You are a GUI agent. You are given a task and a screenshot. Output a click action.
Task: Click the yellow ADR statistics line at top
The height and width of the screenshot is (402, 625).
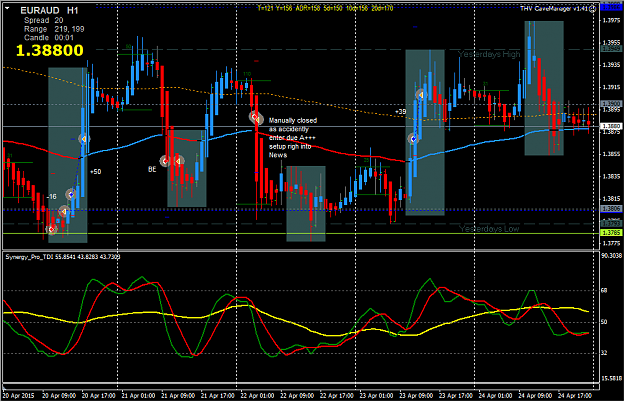tap(325, 8)
